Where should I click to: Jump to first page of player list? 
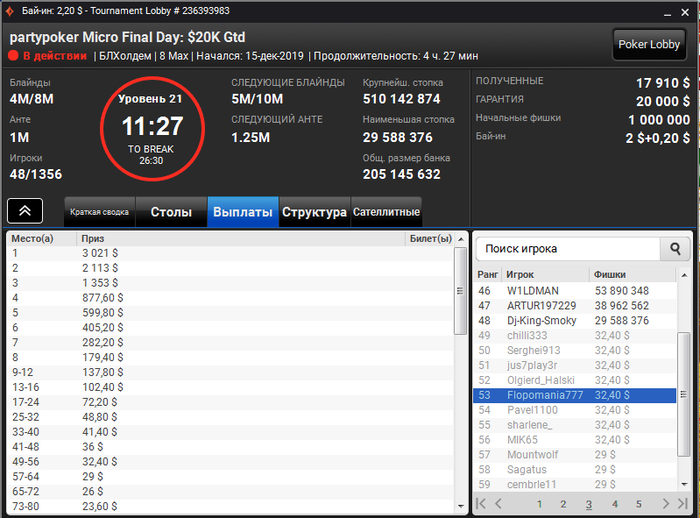point(481,504)
